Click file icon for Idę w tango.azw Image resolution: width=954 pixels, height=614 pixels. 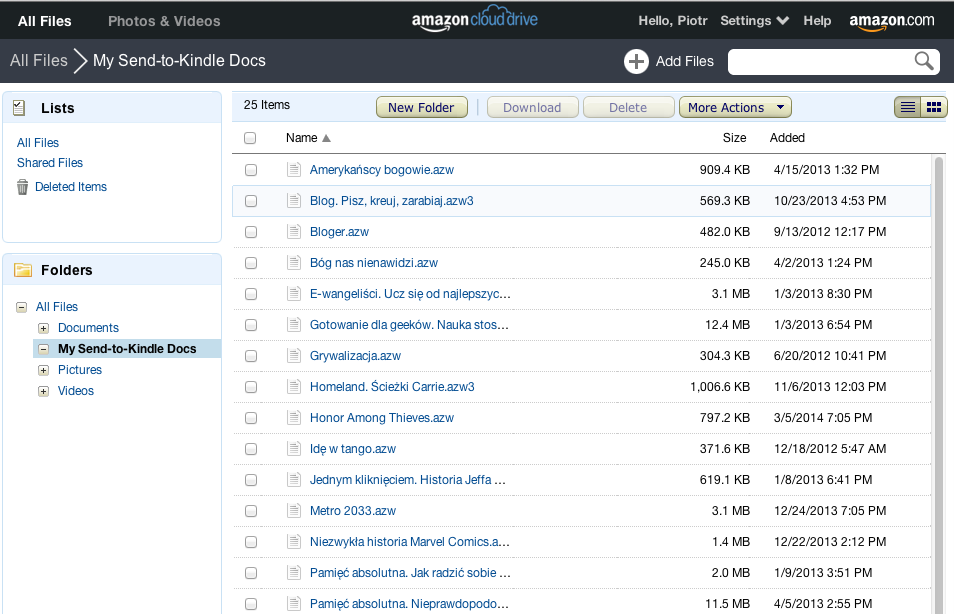tap(294, 449)
